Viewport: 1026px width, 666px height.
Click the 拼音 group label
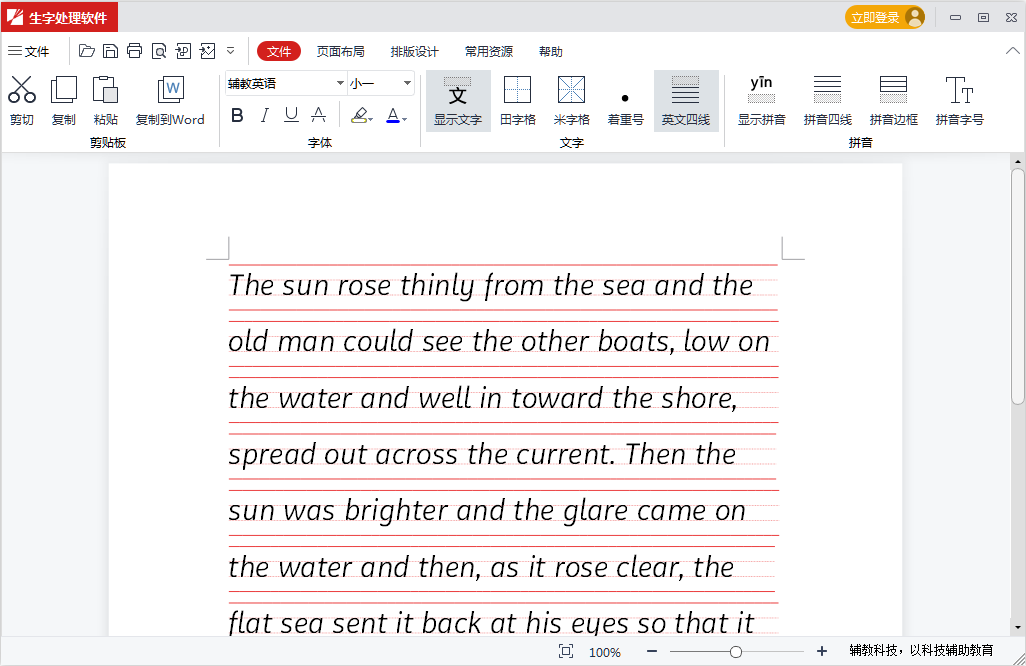pyautogui.click(x=860, y=143)
